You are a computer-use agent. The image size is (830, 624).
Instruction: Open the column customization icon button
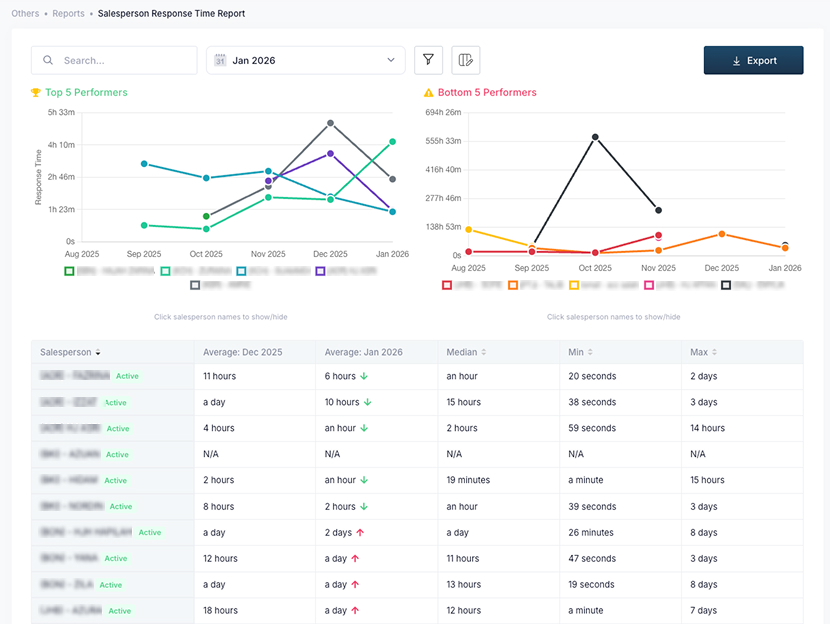coord(465,60)
